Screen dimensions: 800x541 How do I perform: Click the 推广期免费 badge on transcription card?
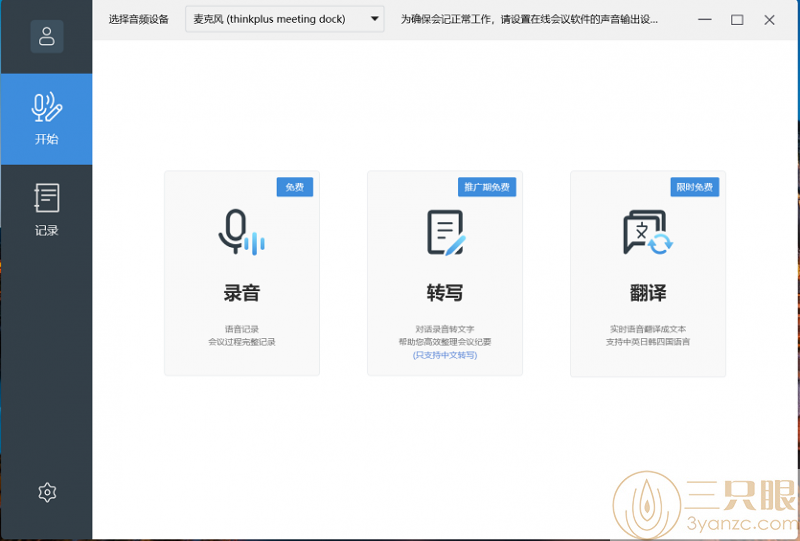(487, 187)
